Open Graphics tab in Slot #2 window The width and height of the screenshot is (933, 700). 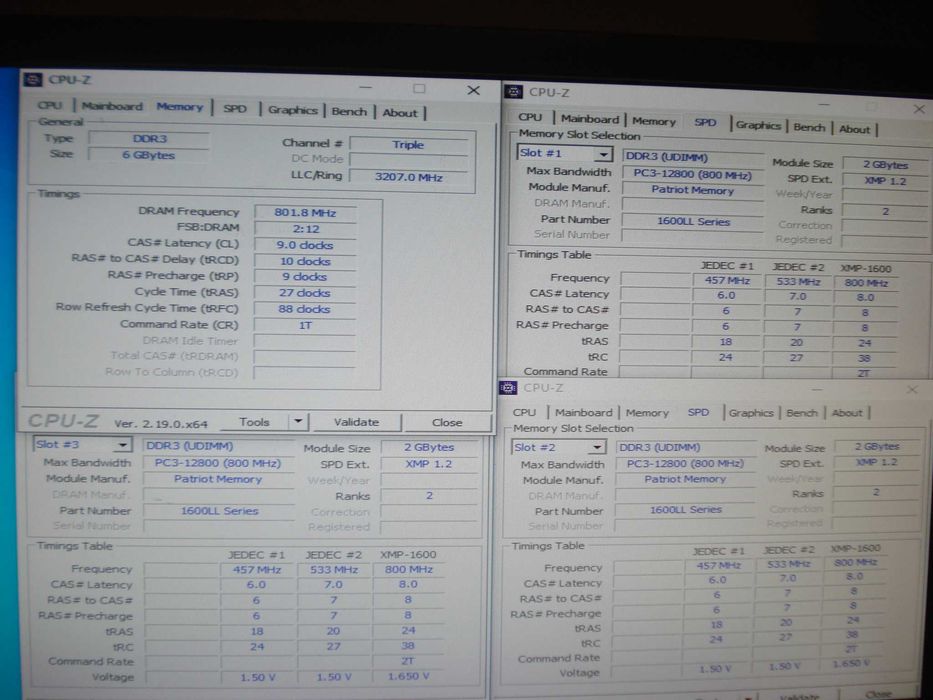[751, 412]
